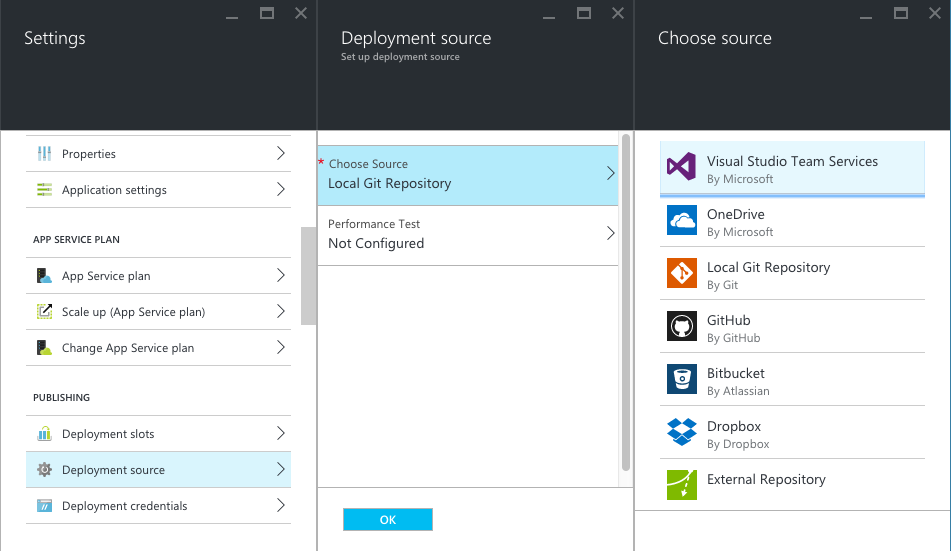Screen dimensions: 951x551
Task: Click the Visual Studio Team Services icon
Action: [682, 167]
